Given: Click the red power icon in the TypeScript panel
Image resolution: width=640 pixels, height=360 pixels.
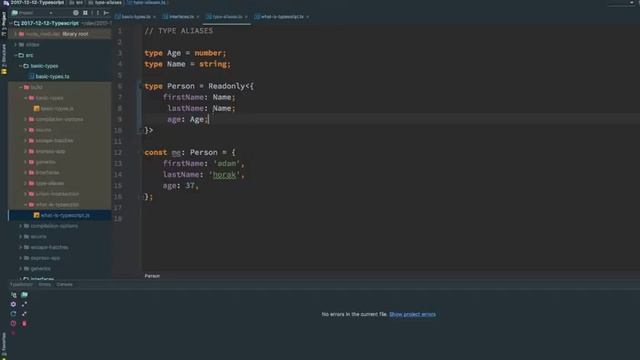Looking at the screenshot, I should tap(13, 323).
